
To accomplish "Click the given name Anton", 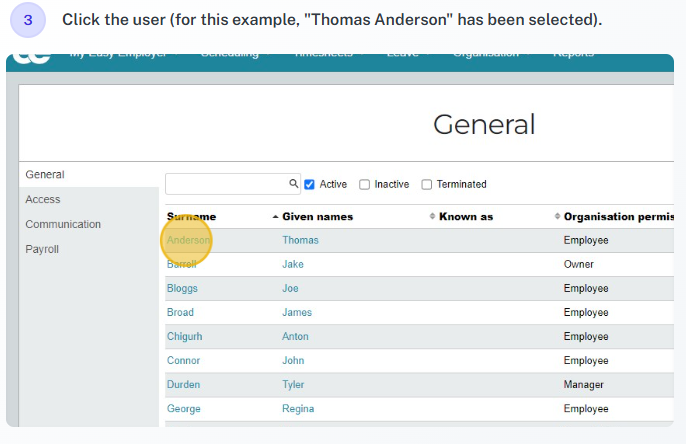I will (x=295, y=336).
